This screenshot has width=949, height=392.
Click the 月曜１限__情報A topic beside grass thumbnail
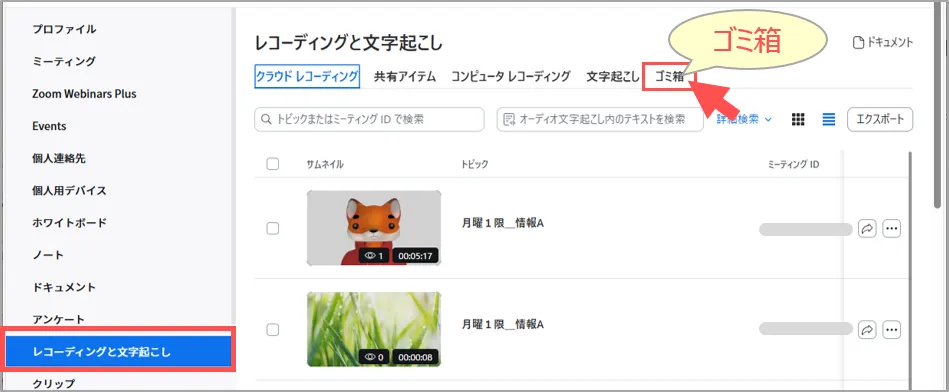503,324
